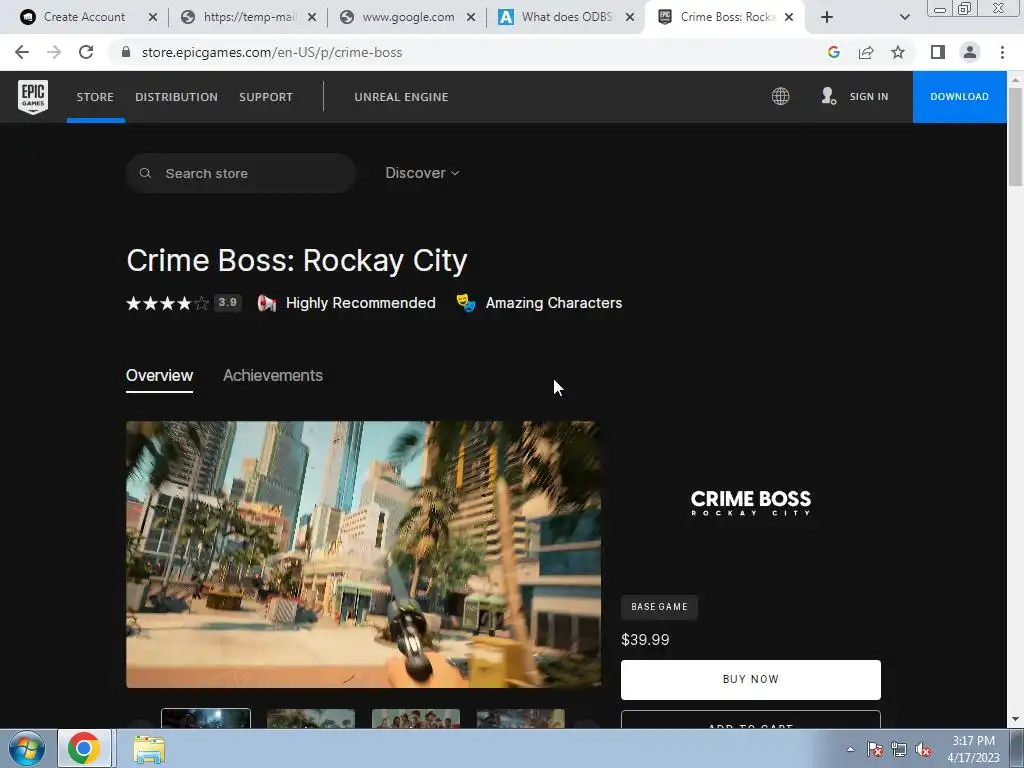Open Chrome three-dot menu
The height and width of the screenshot is (768, 1024).
coord(1002,52)
